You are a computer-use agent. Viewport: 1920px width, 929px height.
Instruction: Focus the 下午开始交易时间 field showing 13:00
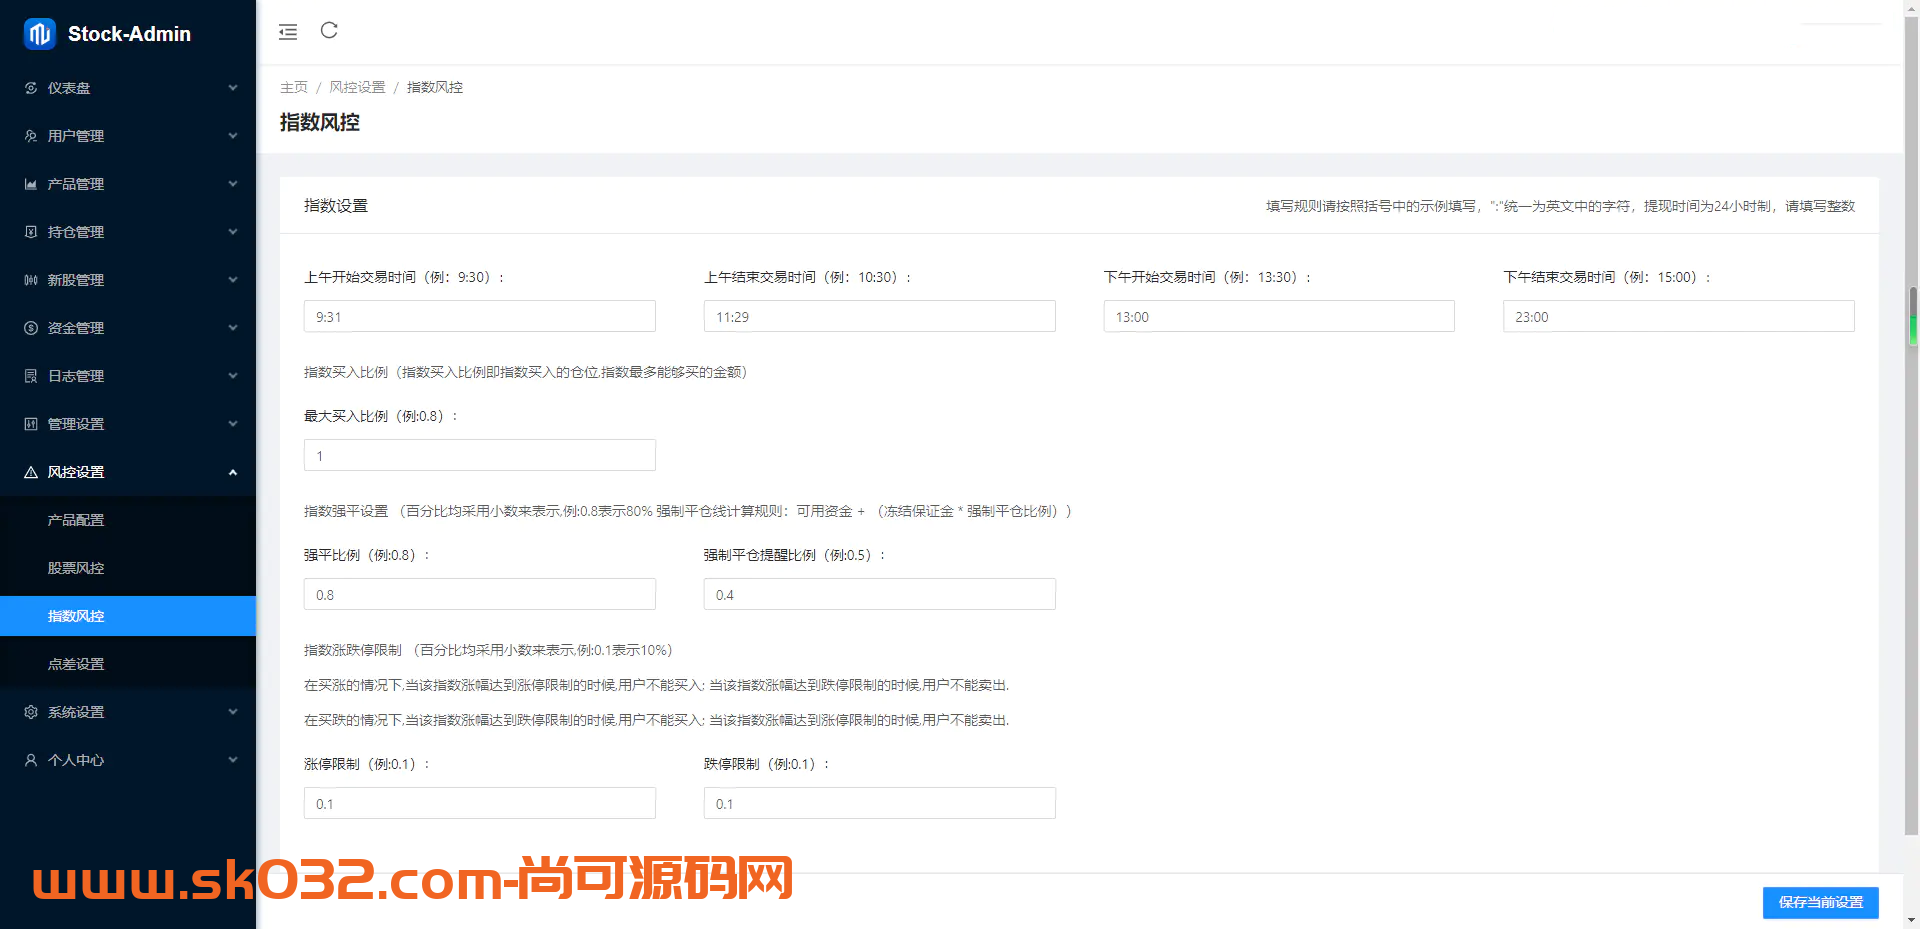[x=1279, y=316]
